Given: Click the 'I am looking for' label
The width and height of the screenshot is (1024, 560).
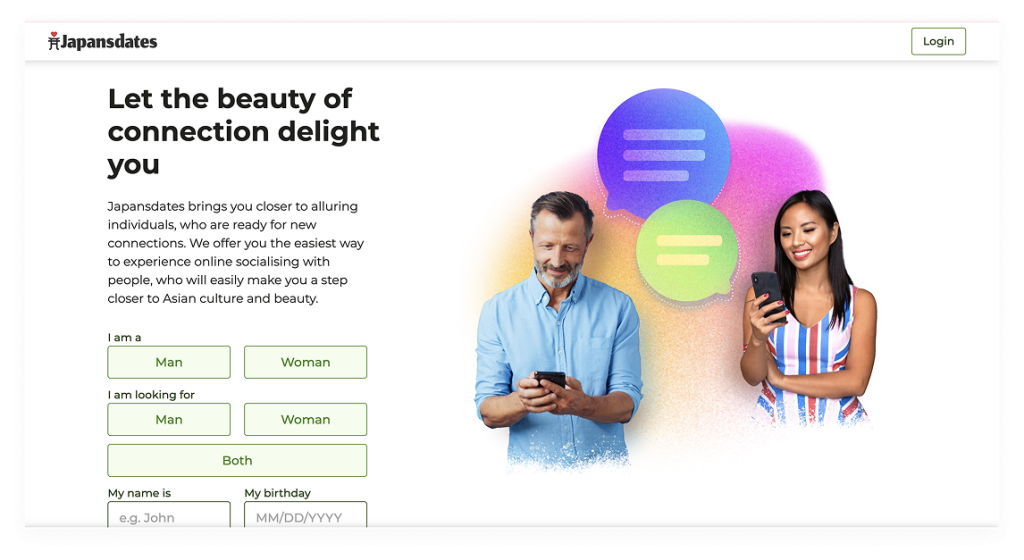Looking at the screenshot, I should tap(151, 395).
